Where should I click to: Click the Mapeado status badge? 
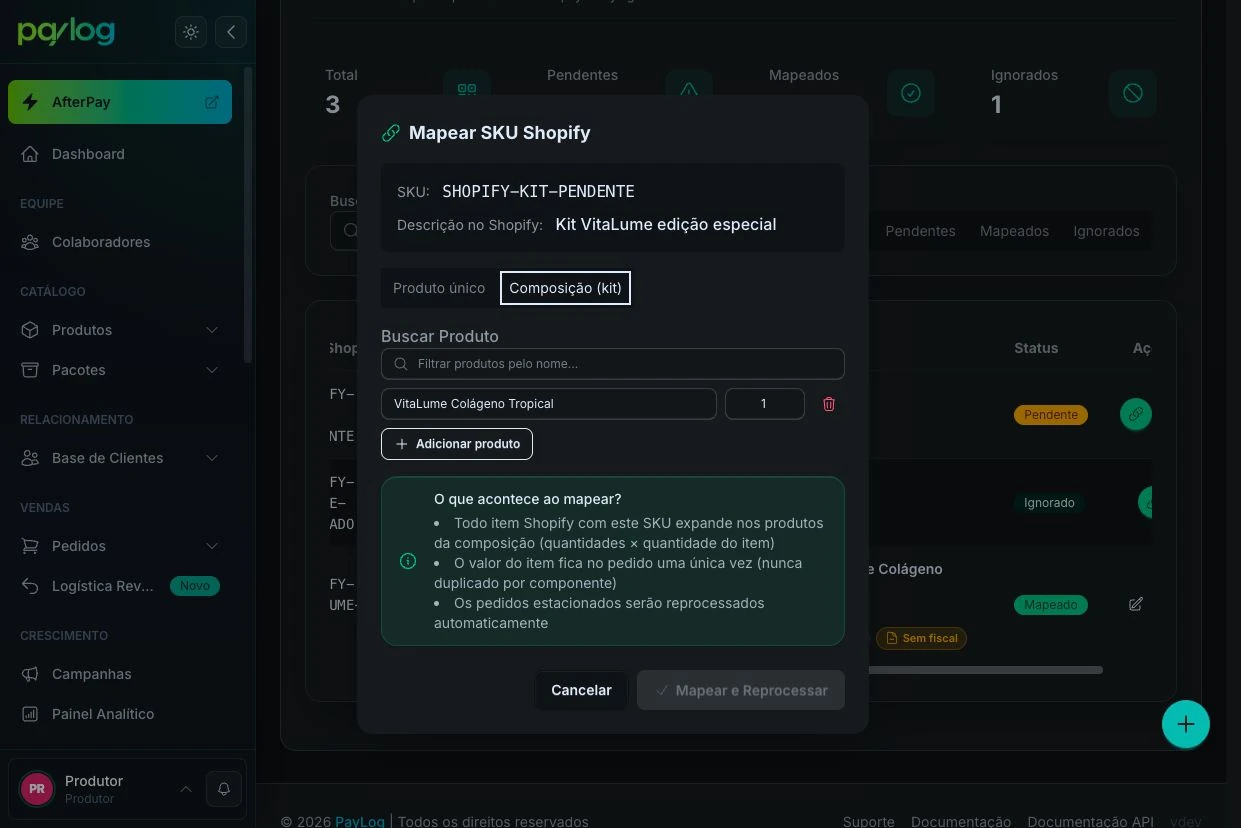(1051, 604)
